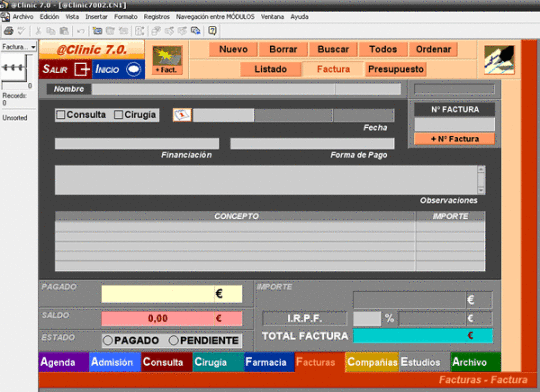Open the Ayuda menu
Image resolution: width=540 pixels, height=392 pixels.
point(299,17)
